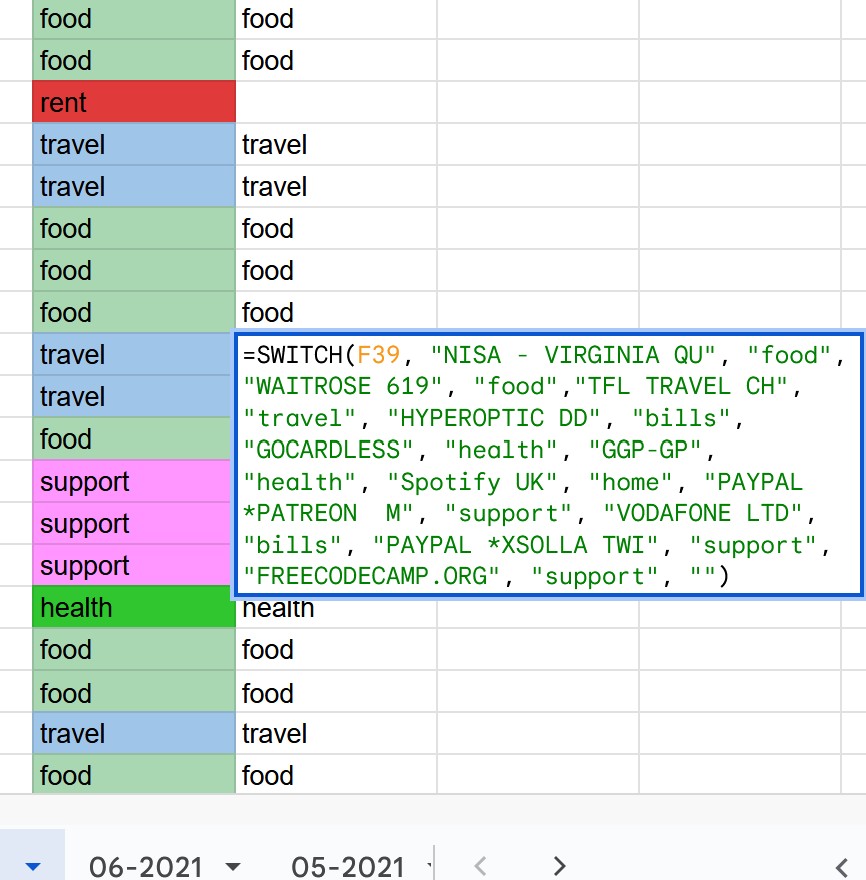Viewport: 866px width, 880px height.
Task: Click inside the SWITCH formula editor
Action: (x=549, y=465)
